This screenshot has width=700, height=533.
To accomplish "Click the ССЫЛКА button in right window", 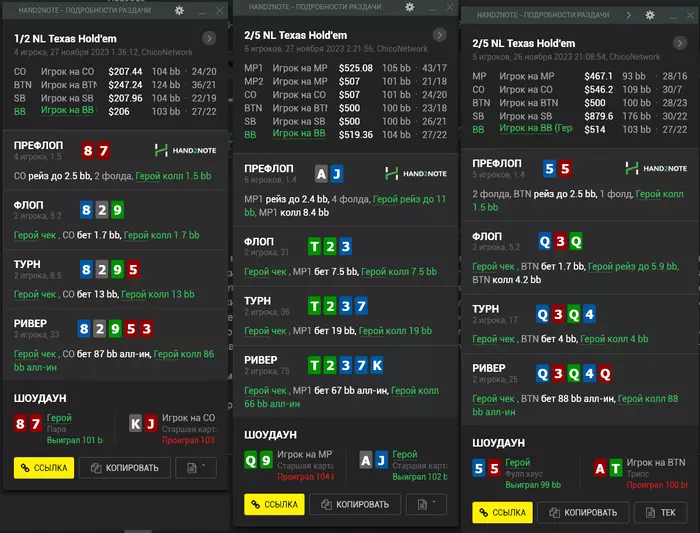I will pos(502,512).
